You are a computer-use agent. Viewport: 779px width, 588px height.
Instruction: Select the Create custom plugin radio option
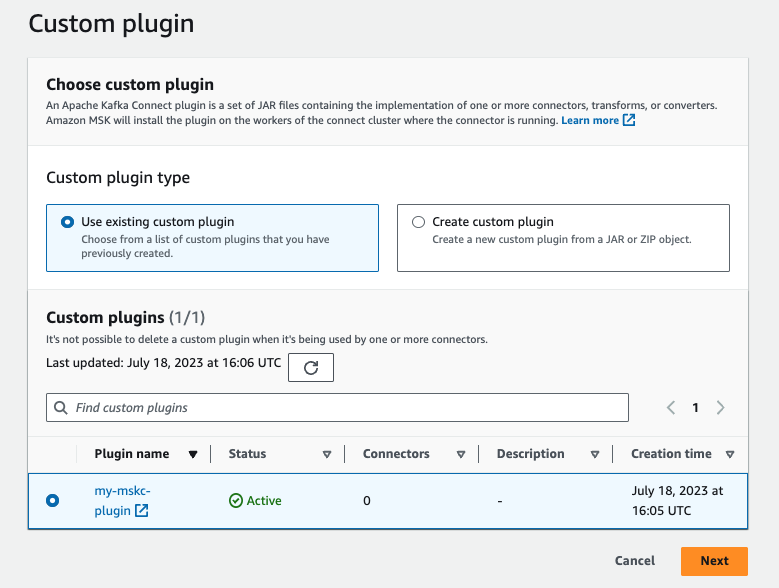click(x=418, y=222)
